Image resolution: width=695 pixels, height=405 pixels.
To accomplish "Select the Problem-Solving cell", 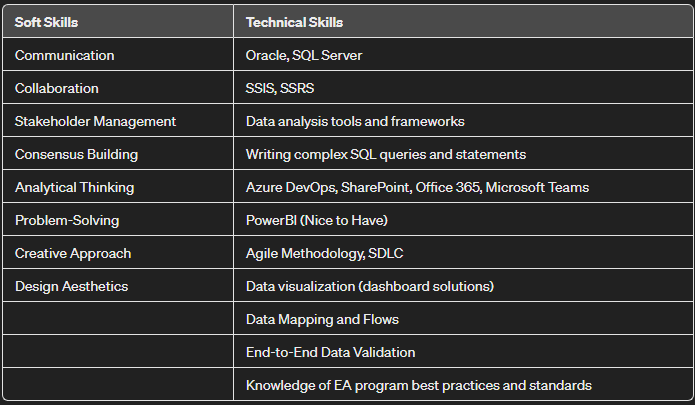I will coord(118,220).
